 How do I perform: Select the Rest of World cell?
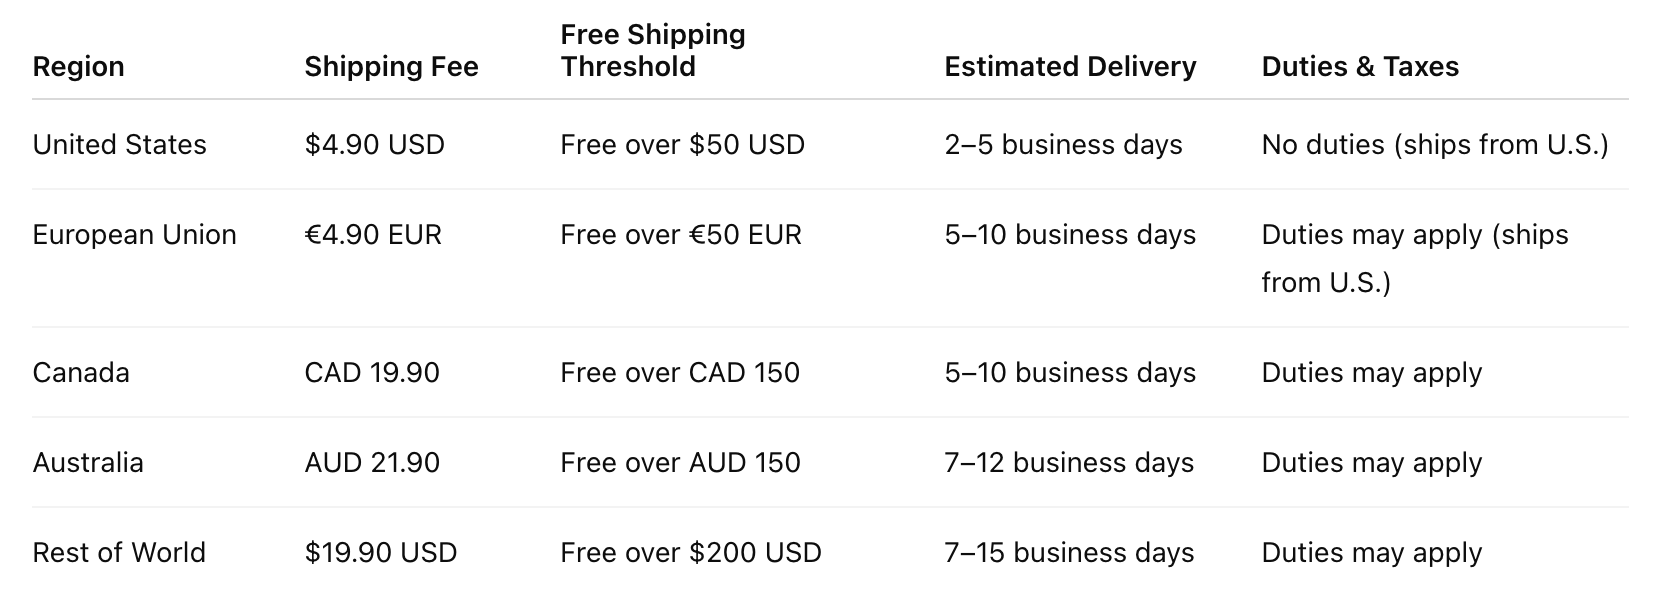(x=119, y=552)
